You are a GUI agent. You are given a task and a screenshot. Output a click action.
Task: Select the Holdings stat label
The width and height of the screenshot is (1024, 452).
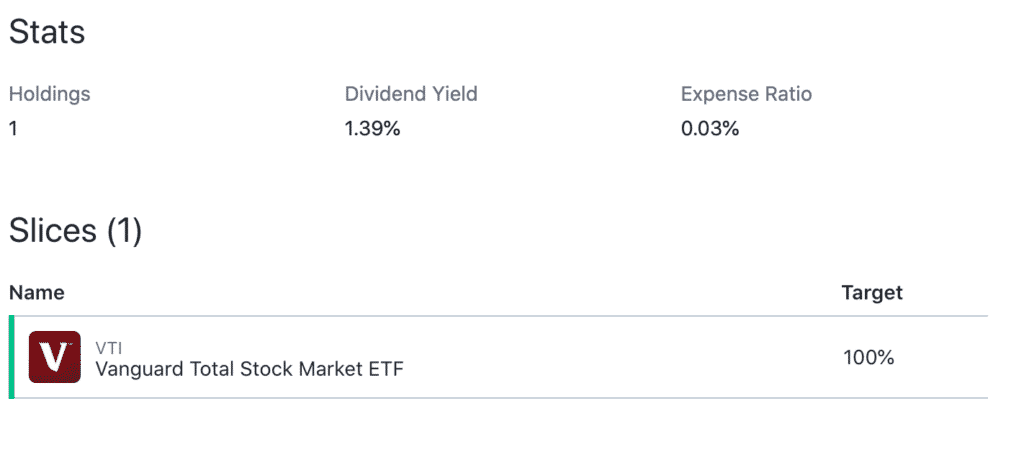click(50, 94)
